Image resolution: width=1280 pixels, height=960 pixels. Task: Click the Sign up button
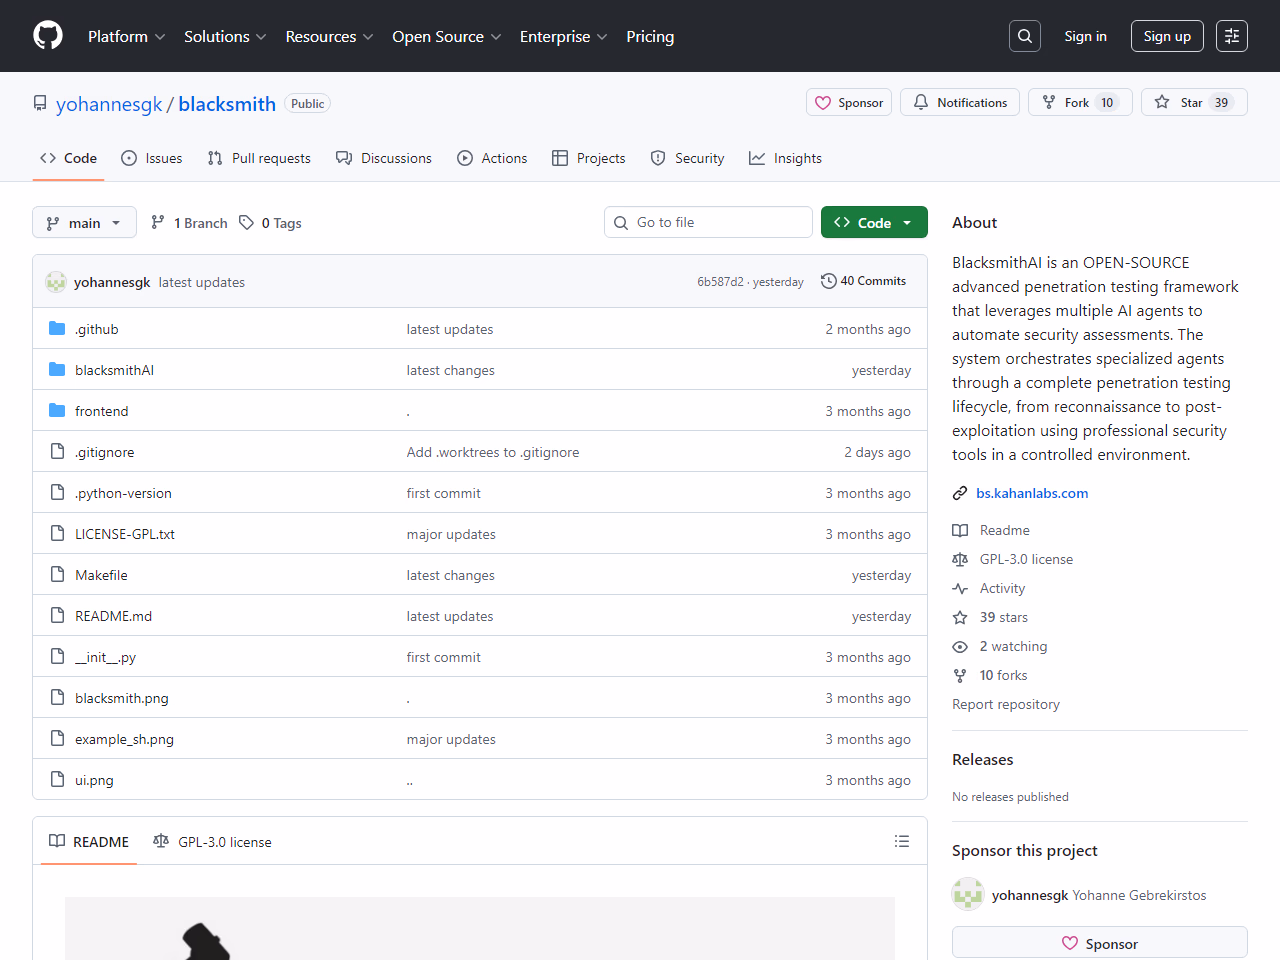click(x=1167, y=36)
